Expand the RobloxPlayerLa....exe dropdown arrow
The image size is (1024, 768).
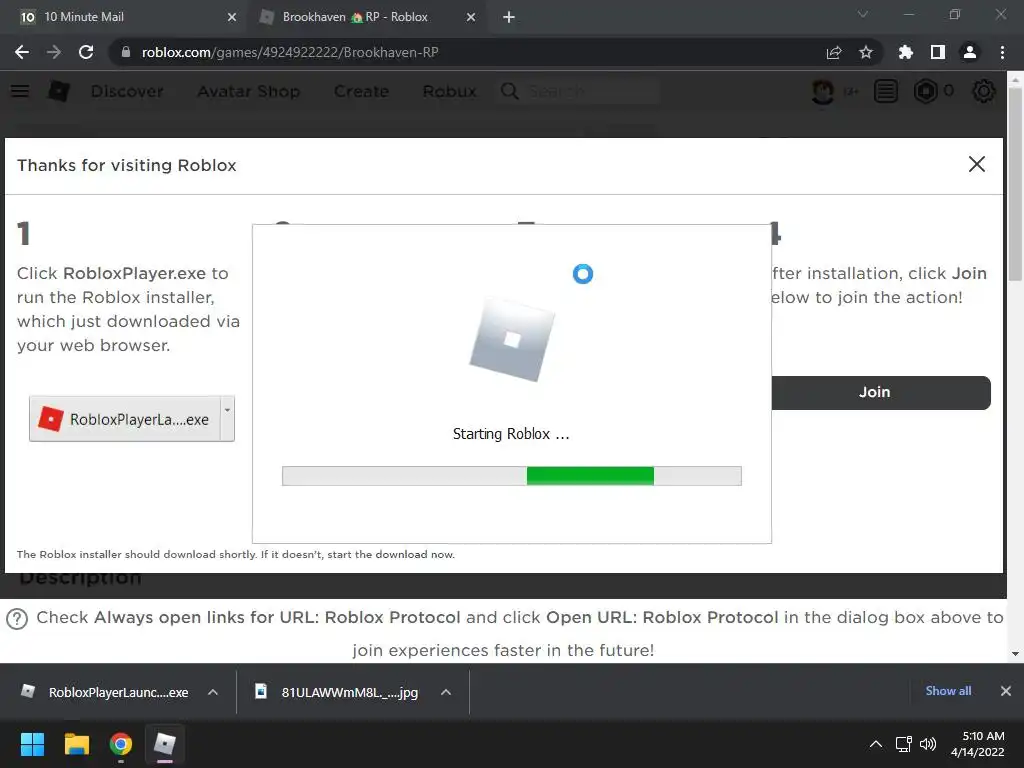pos(227,419)
